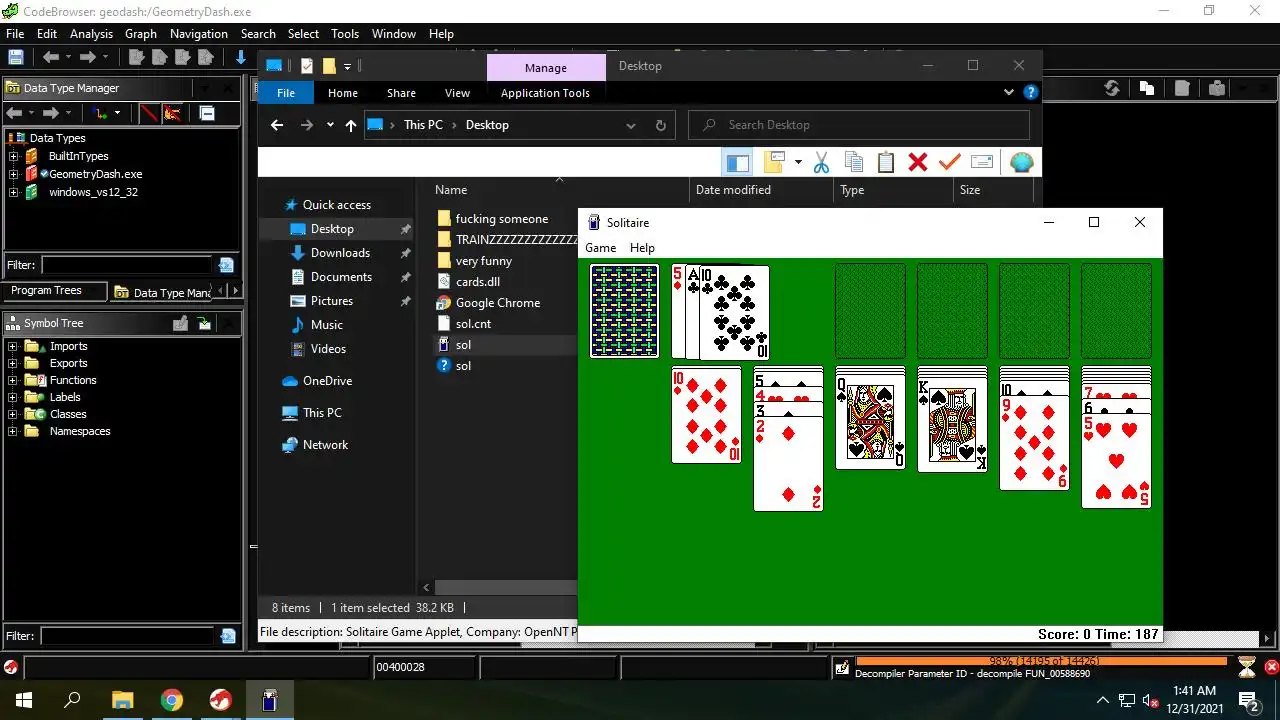Click the King of spades card
Viewport: 1280px width, 720px height.
coord(952,425)
